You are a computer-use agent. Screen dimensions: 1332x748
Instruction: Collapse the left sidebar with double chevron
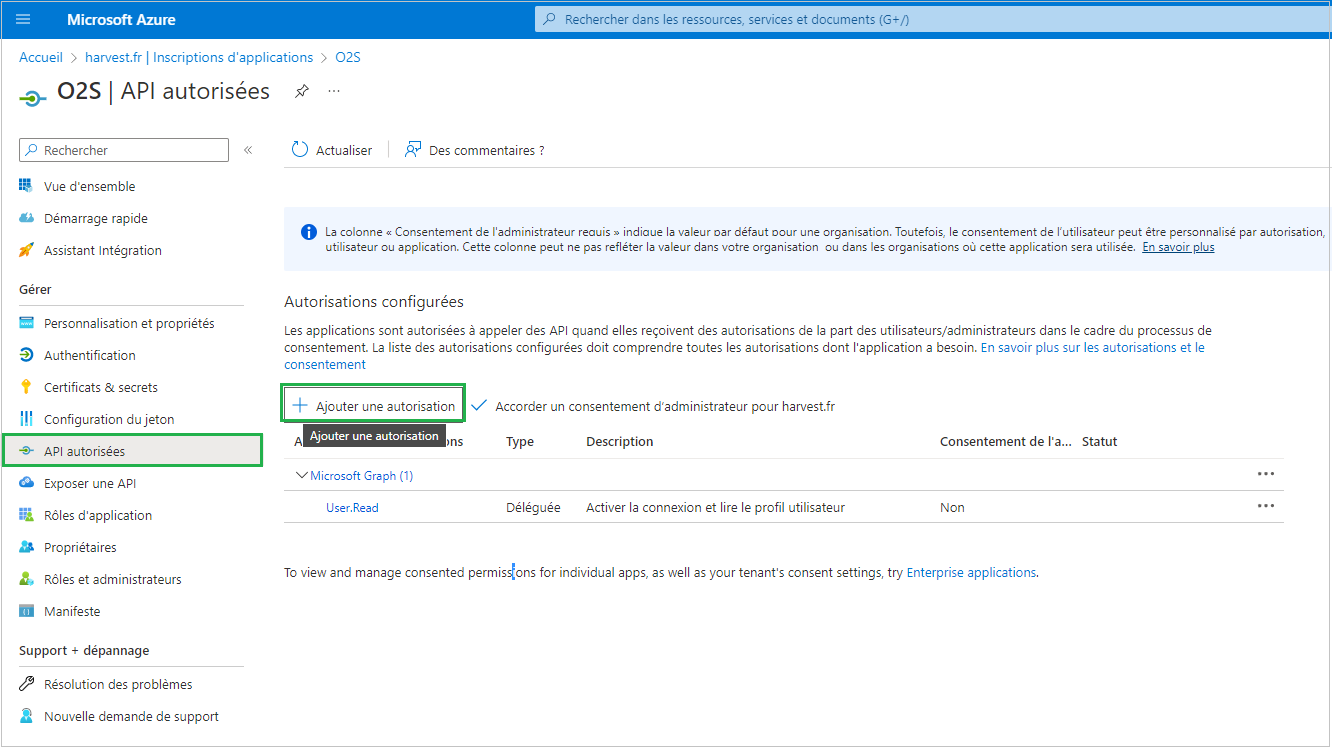tap(248, 150)
